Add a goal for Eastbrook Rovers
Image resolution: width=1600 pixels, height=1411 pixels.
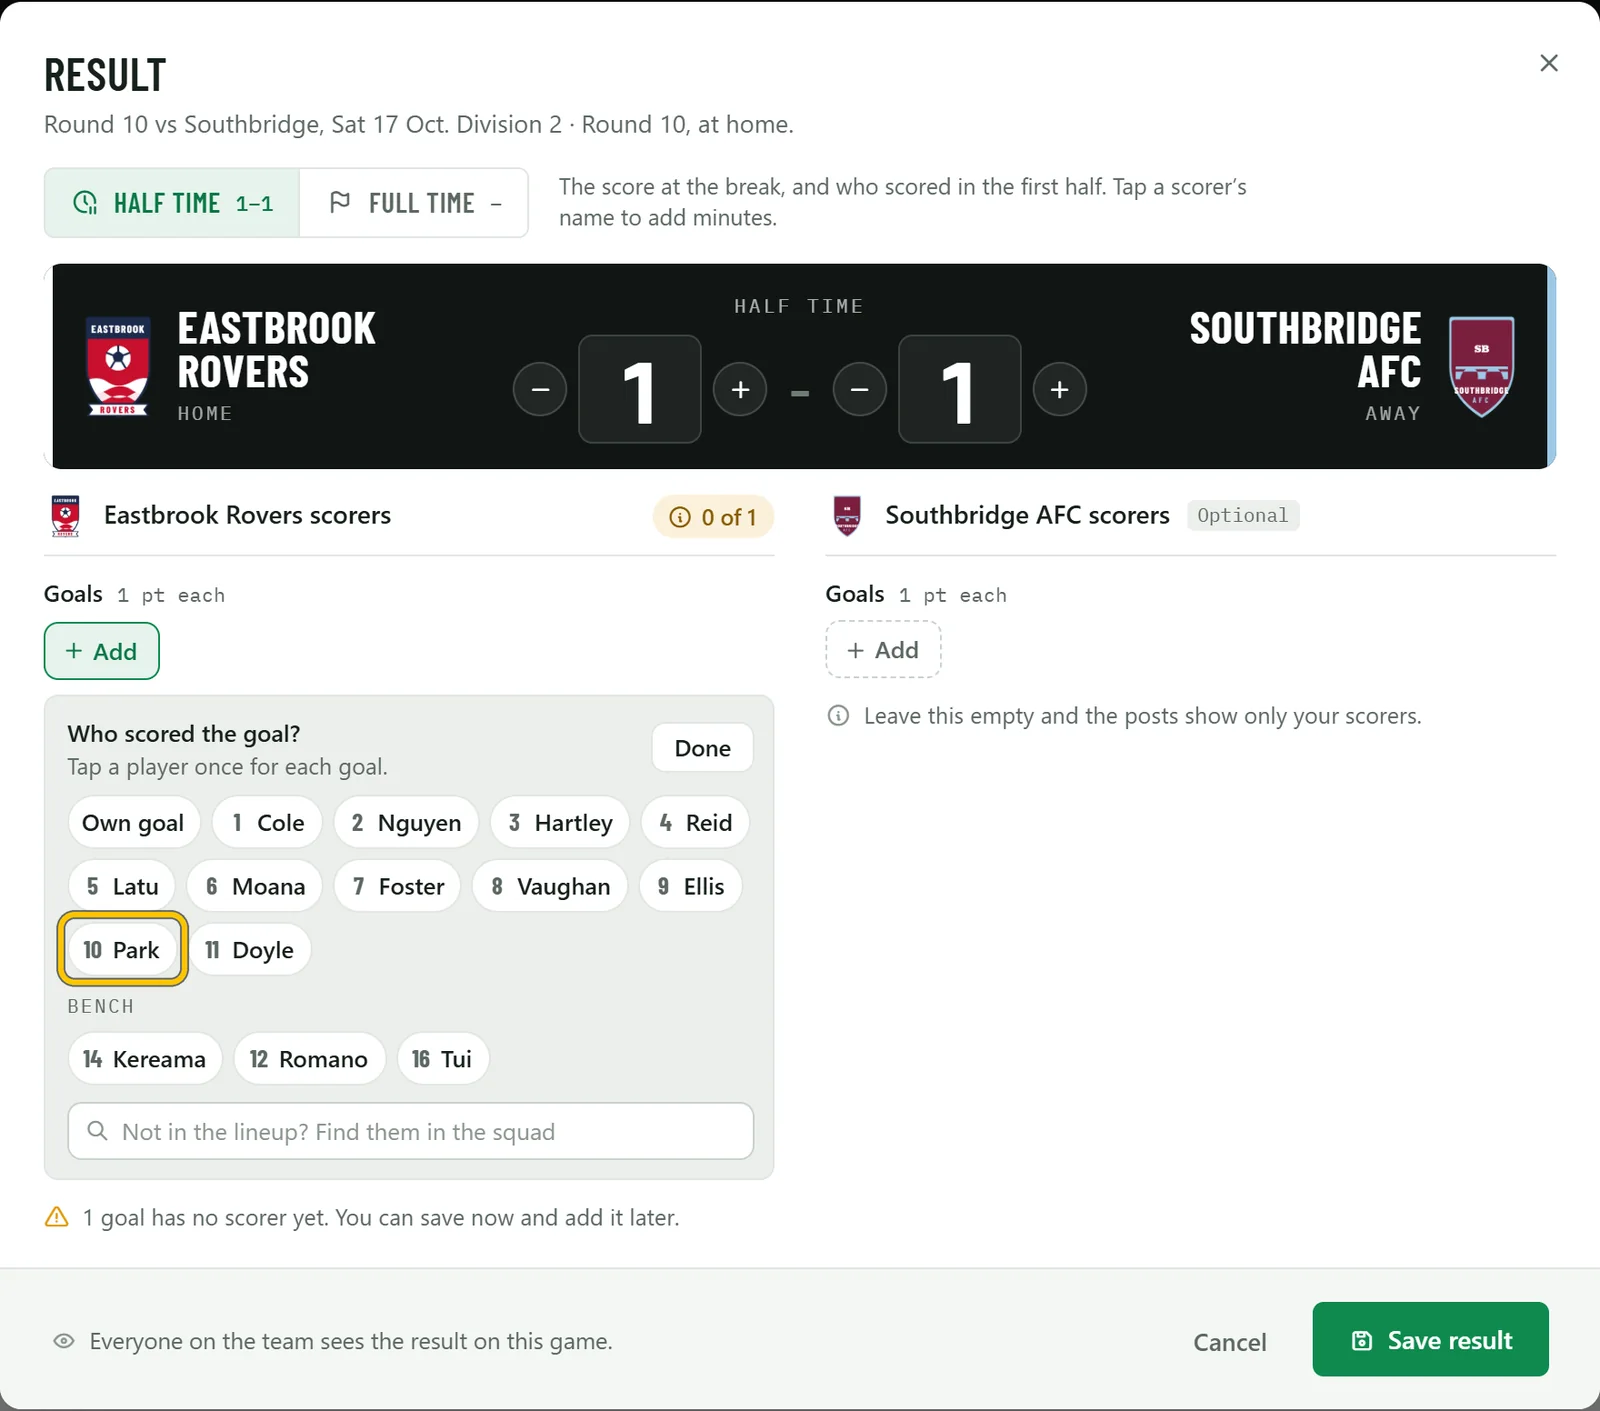102,651
